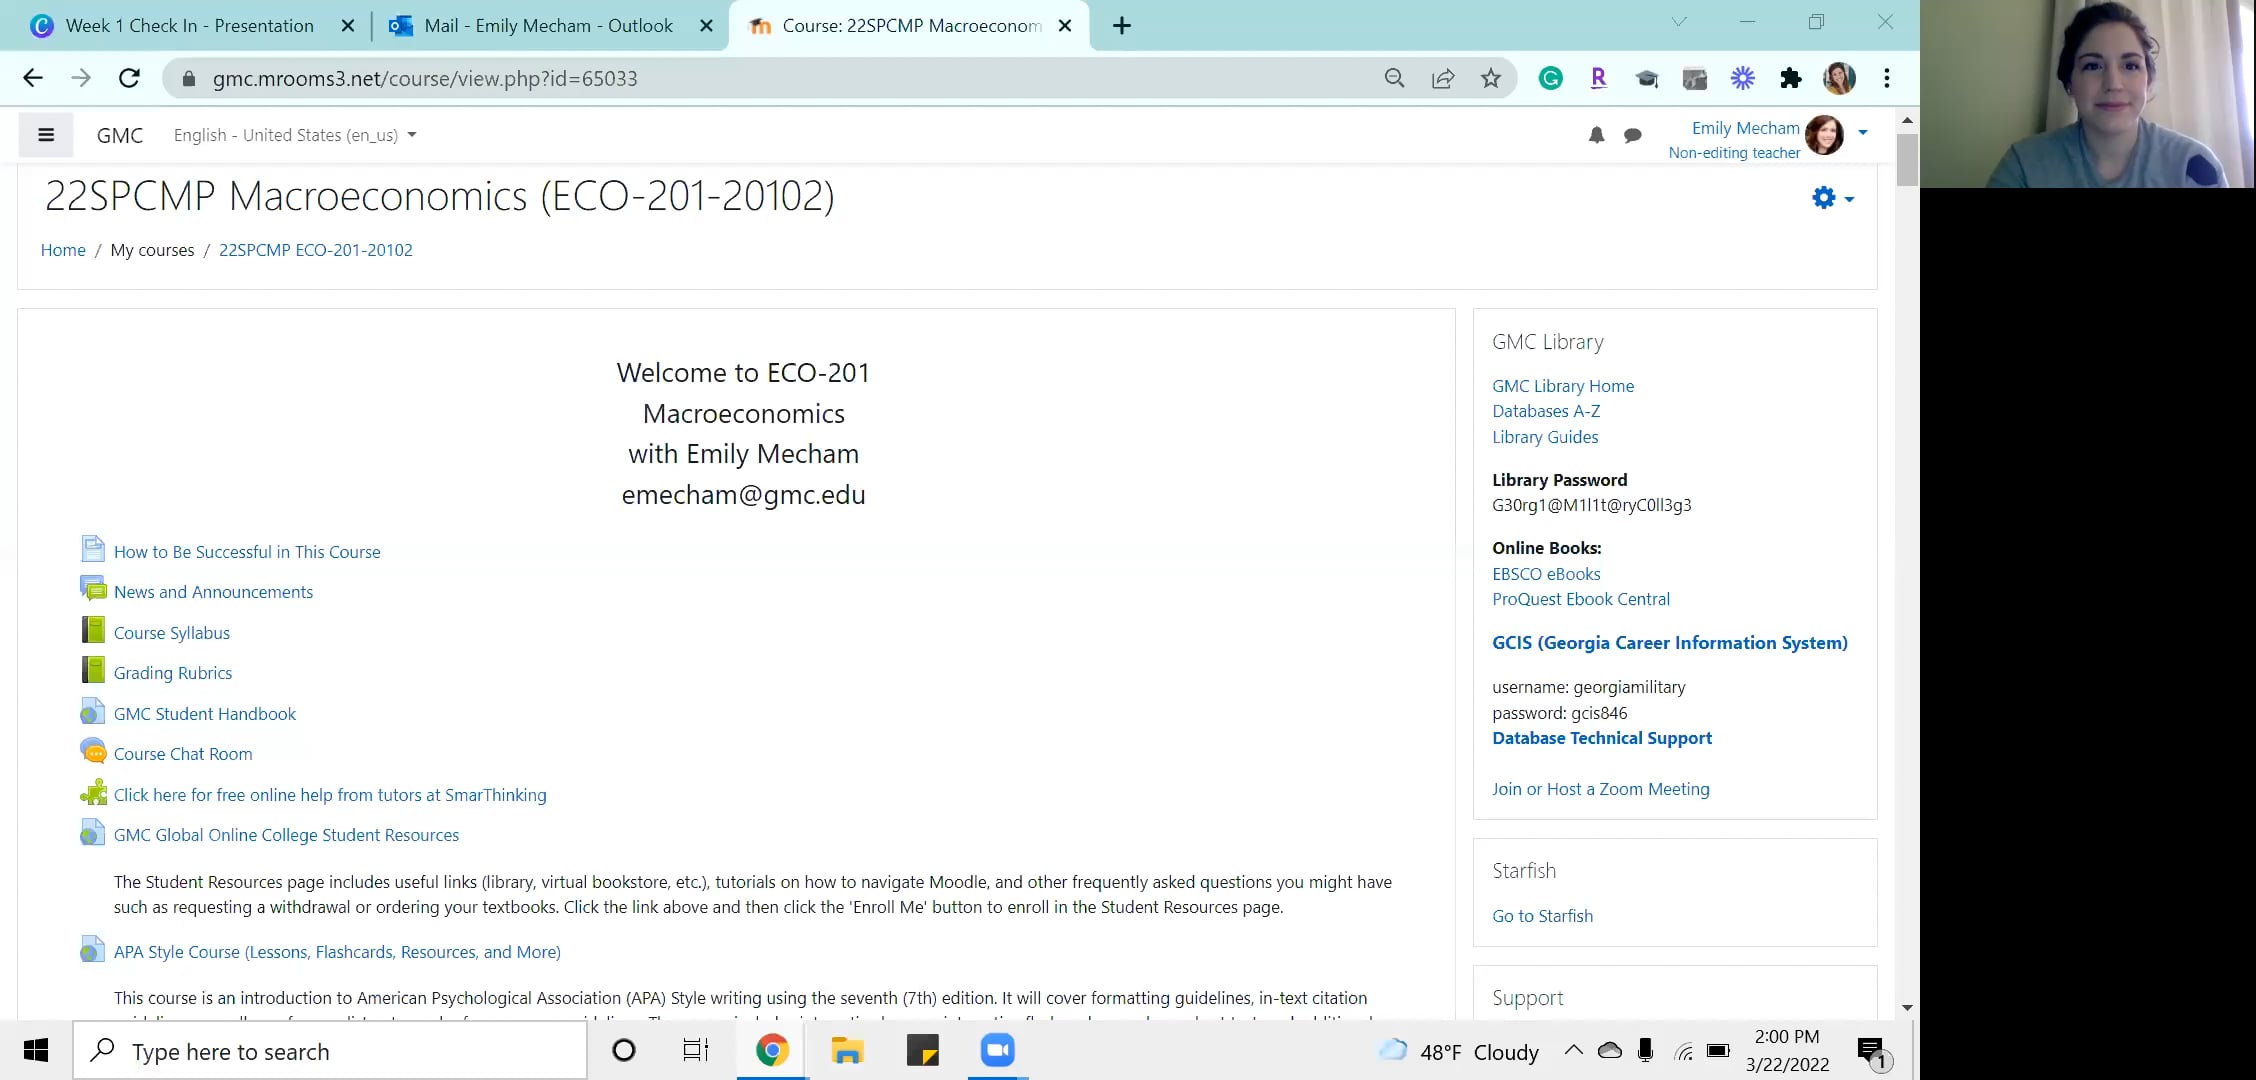The width and height of the screenshot is (2256, 1080).
Task: Click the SmarThinking tutoring puzzle icon
Action: click(93, 792)
